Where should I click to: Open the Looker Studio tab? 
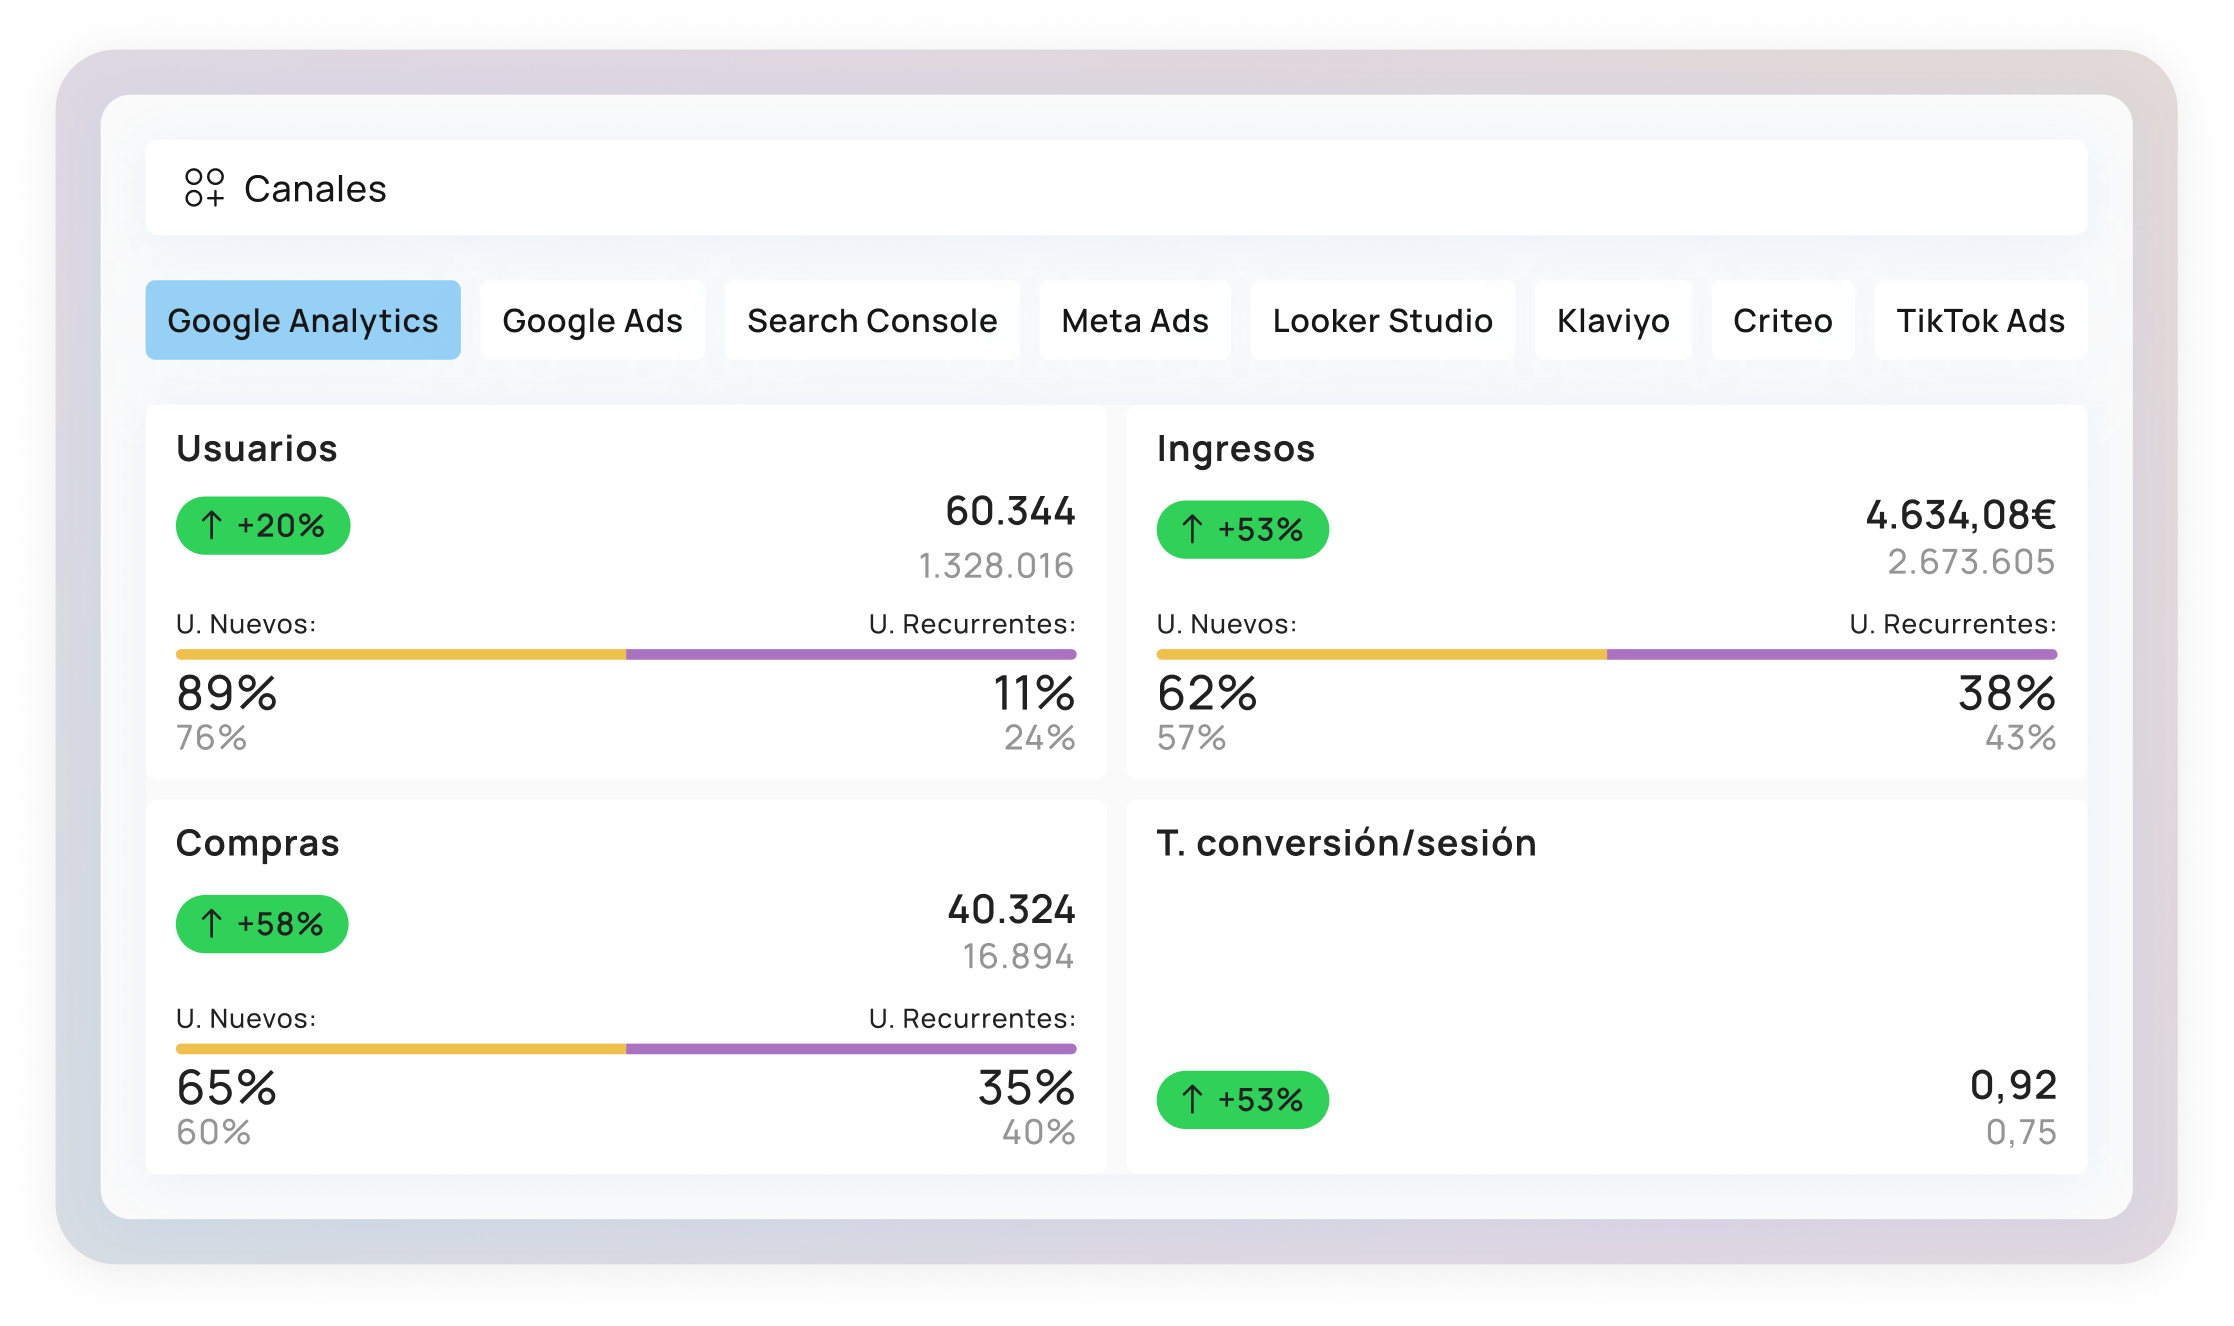click(x=1382, y=321)
